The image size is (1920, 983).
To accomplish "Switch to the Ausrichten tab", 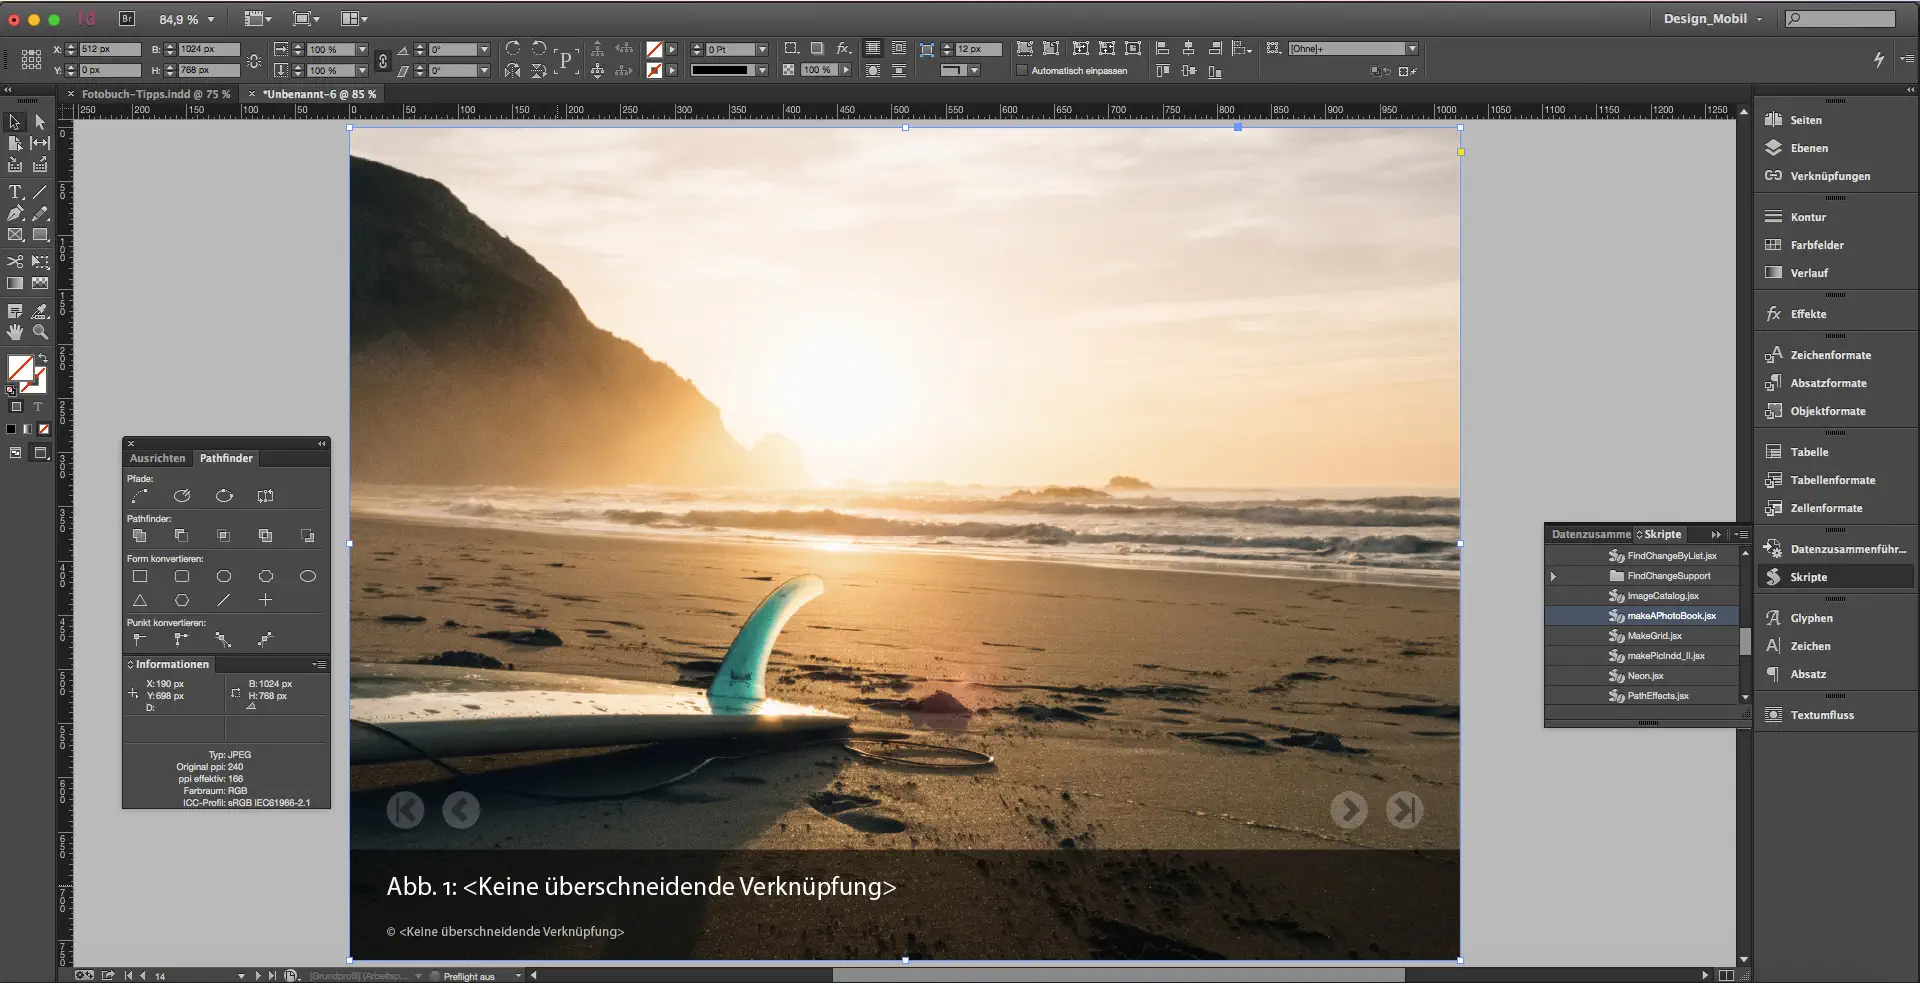I will [157, 458].
